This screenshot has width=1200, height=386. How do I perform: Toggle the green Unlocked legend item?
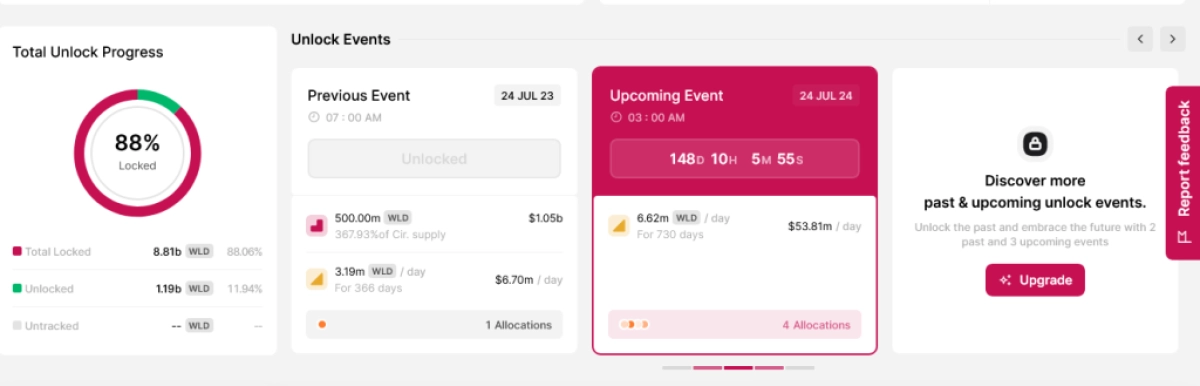click(138, 289)
